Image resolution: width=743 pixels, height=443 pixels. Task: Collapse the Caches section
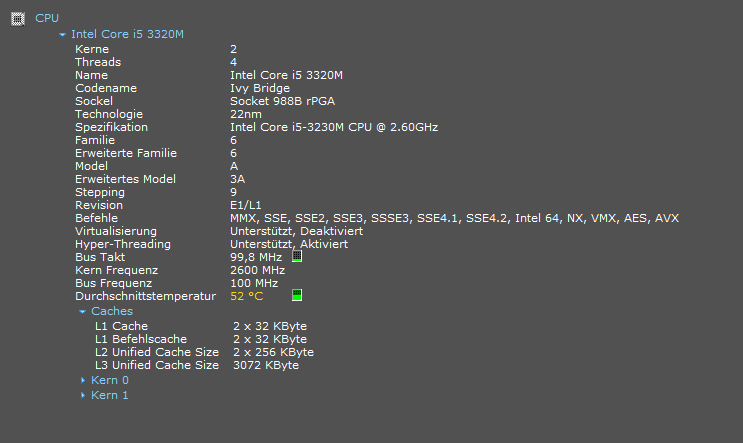[82, 312]
